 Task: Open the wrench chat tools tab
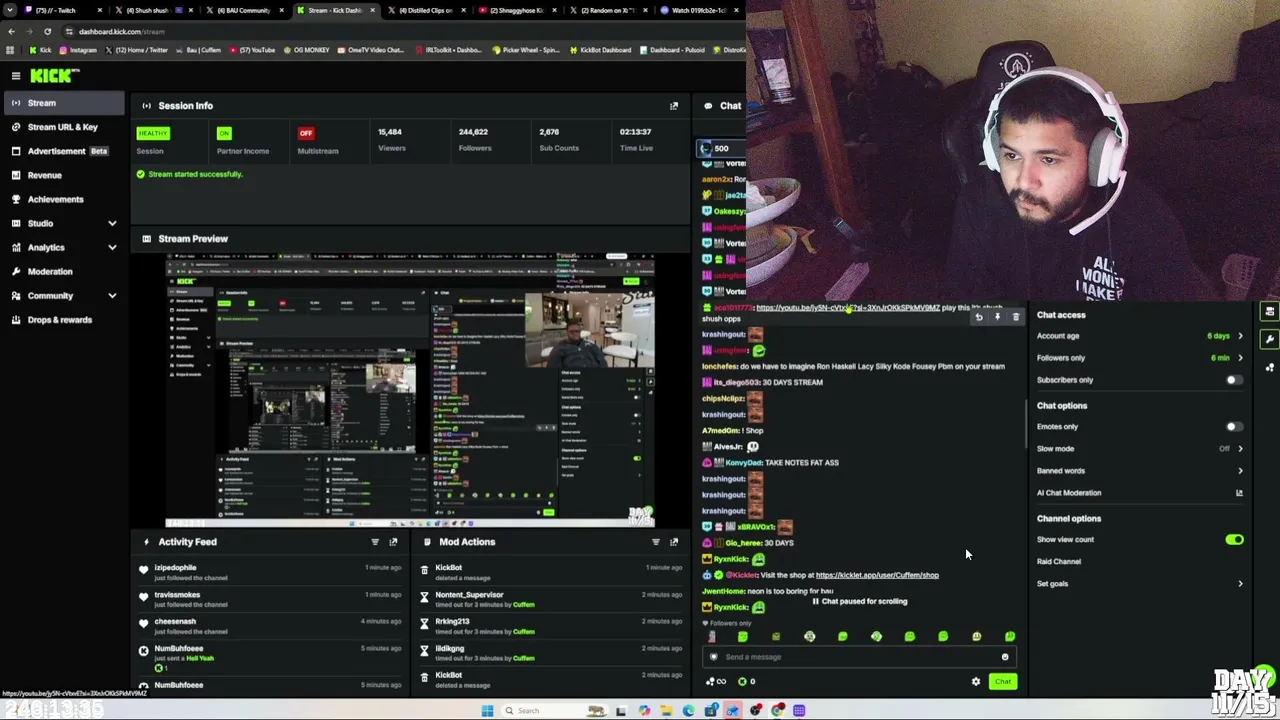[1269, 339]
